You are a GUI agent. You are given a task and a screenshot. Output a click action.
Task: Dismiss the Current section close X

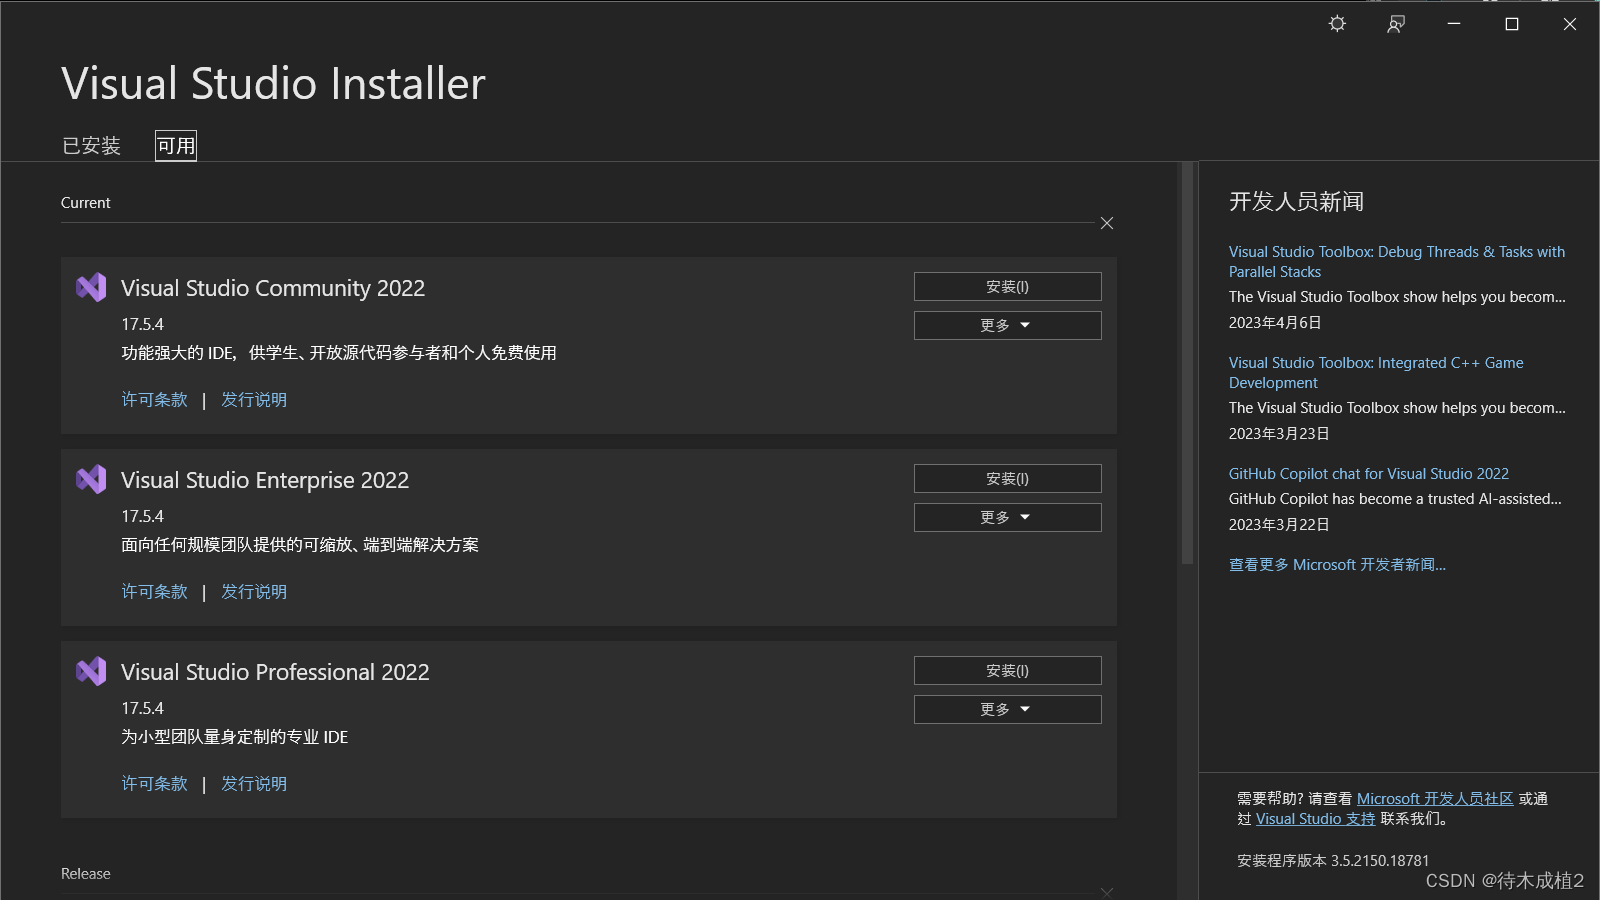coord(1107,223)
